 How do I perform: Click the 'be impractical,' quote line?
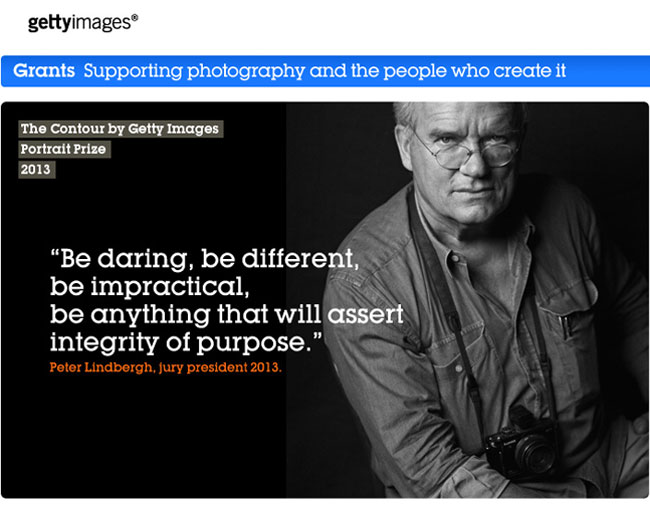[x=150, y=287]
